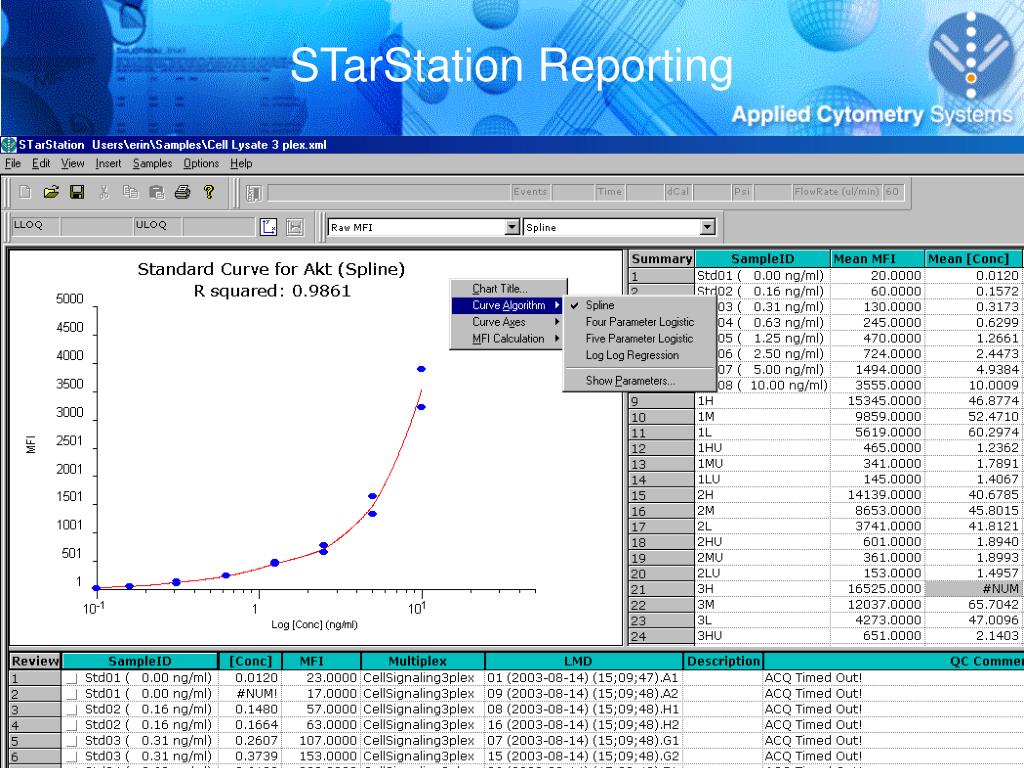Expand the MFI Calculation submenu
This screenshot has height=768, width=1024.
[x=507, y=338]
